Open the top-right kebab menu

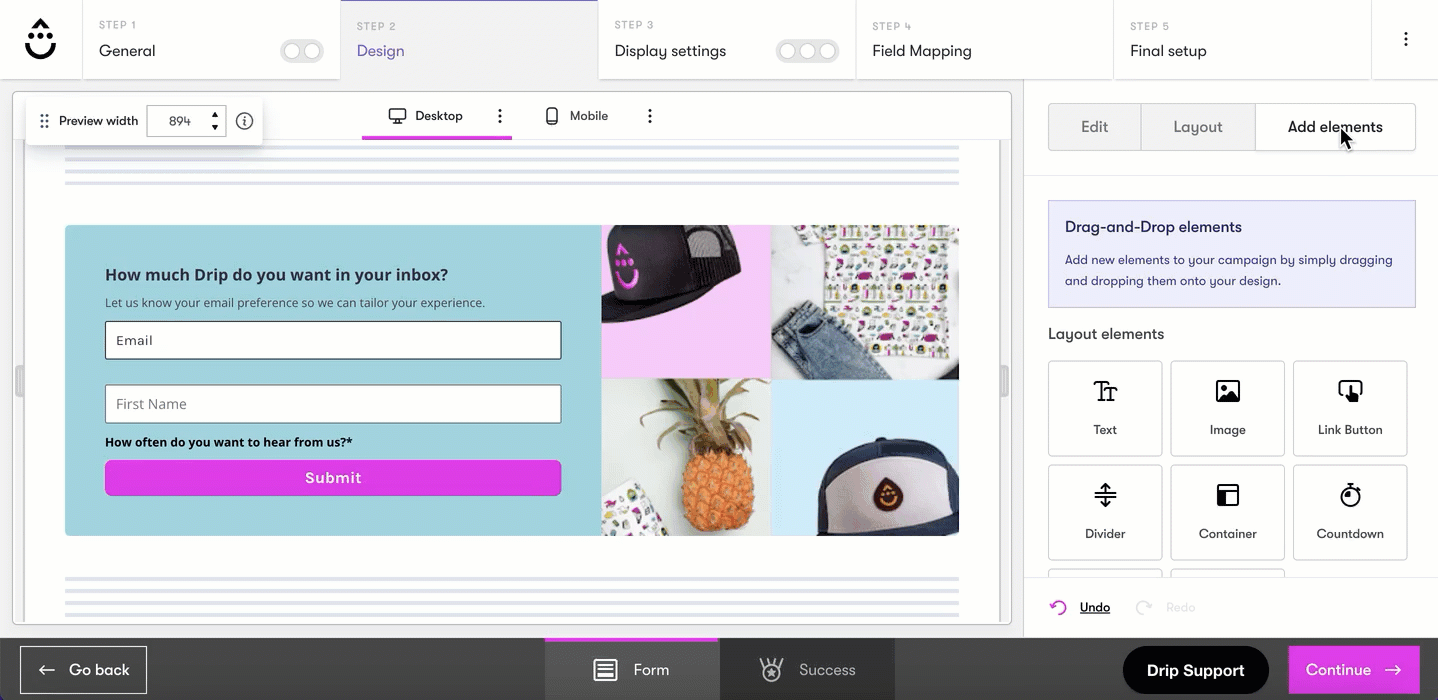(x=1405, y=39)
